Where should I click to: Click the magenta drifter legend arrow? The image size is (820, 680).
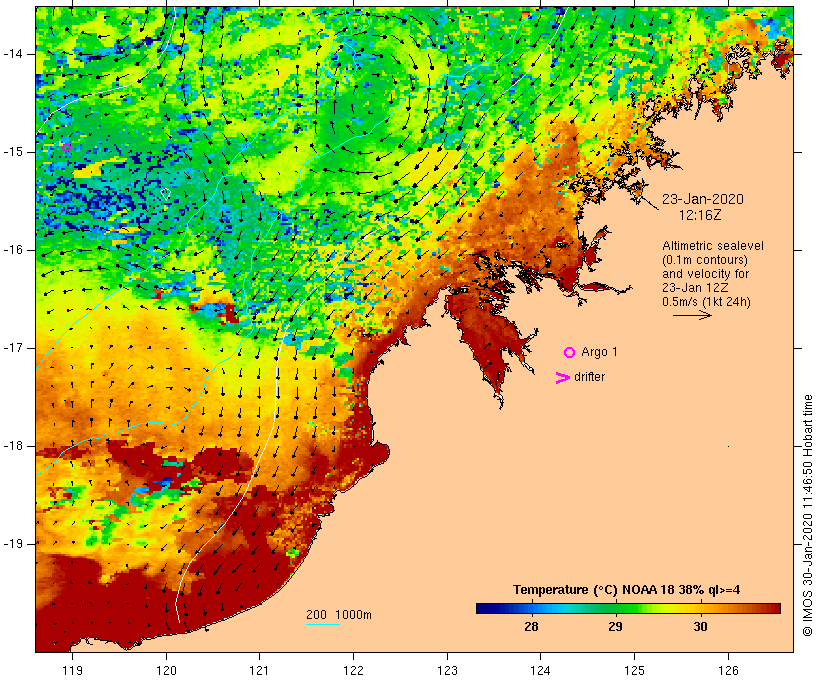[563, 378]
